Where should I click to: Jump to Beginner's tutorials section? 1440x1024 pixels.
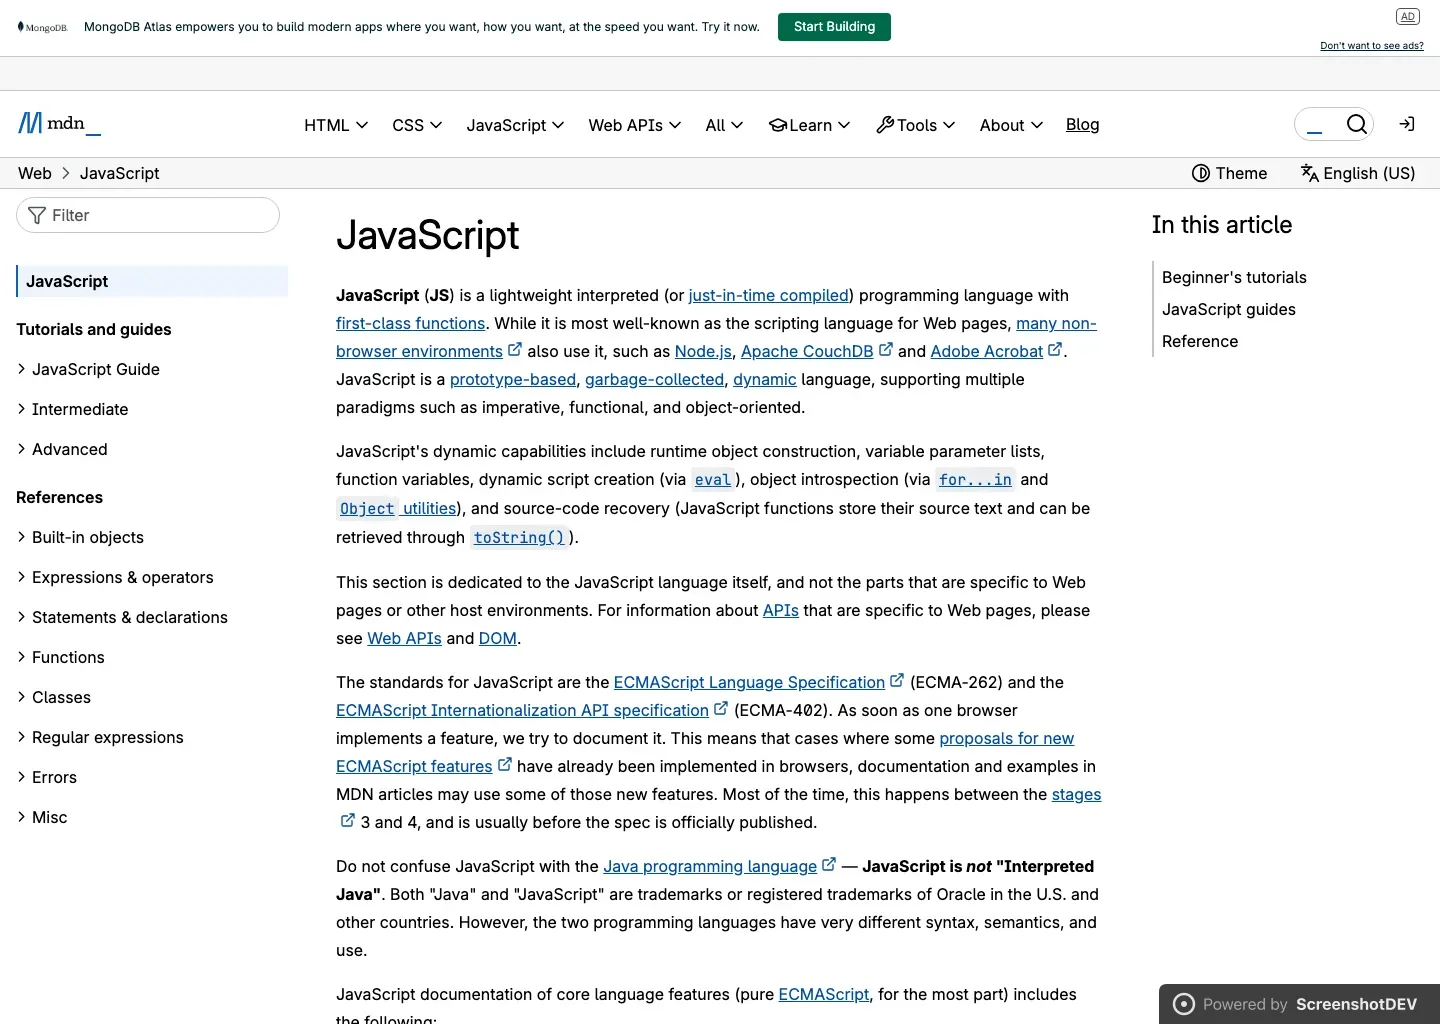tap(1234, 277)
